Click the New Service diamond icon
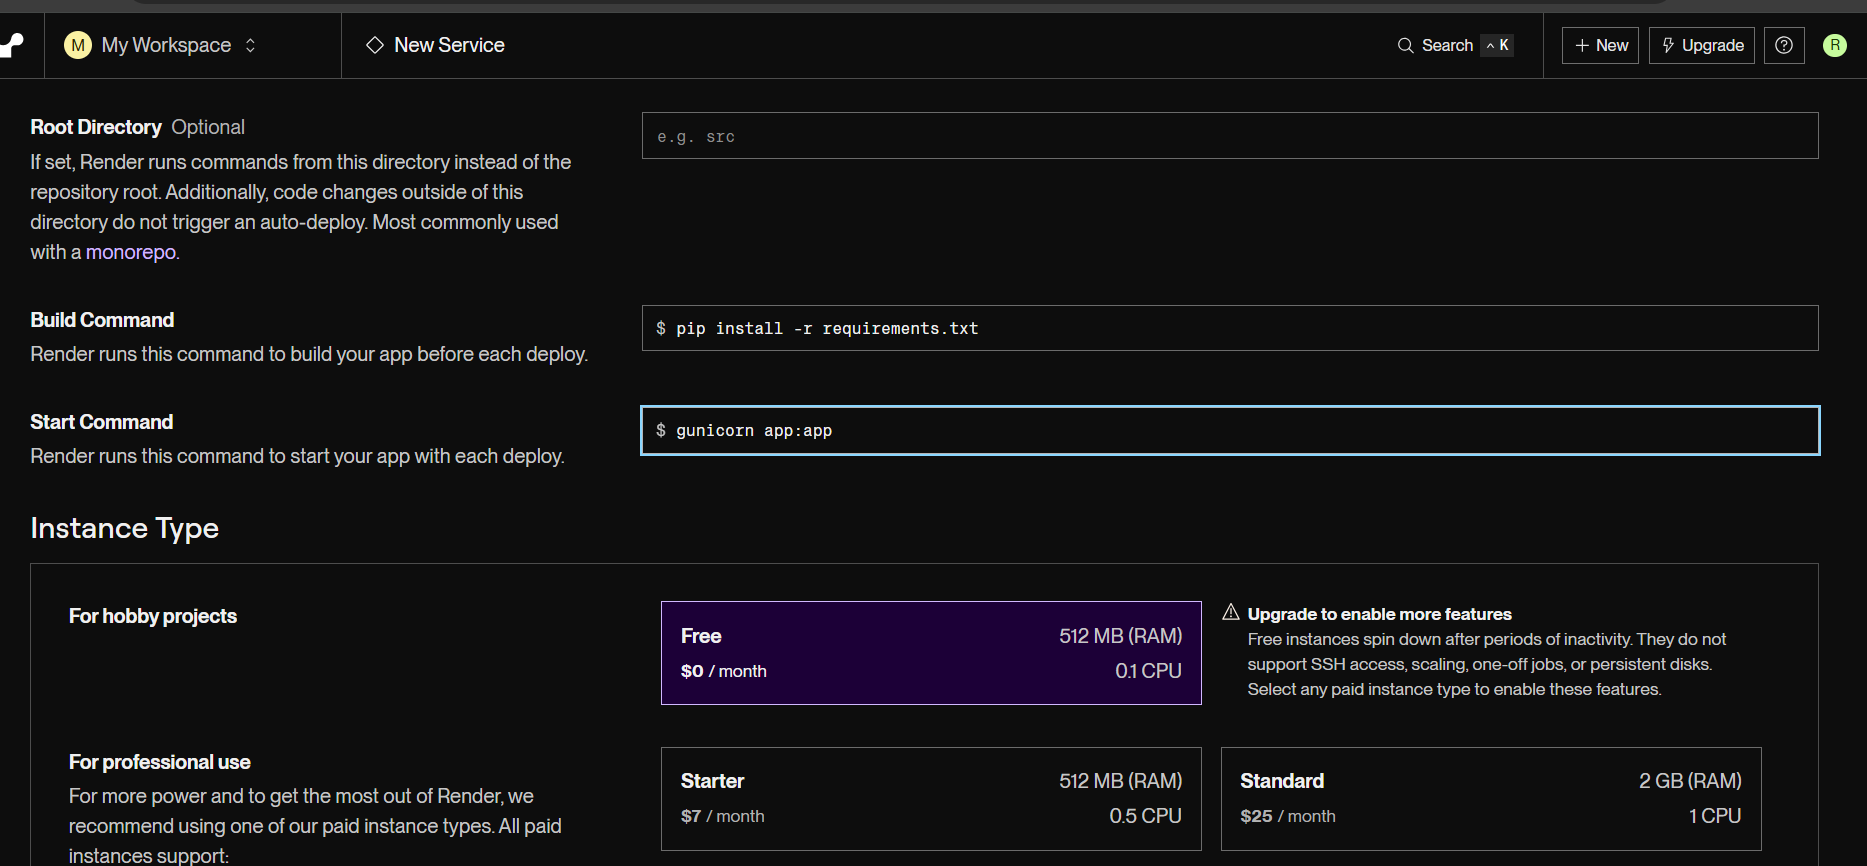The width and height of the screenshot is (1867, 866). [x=375, y=45]
